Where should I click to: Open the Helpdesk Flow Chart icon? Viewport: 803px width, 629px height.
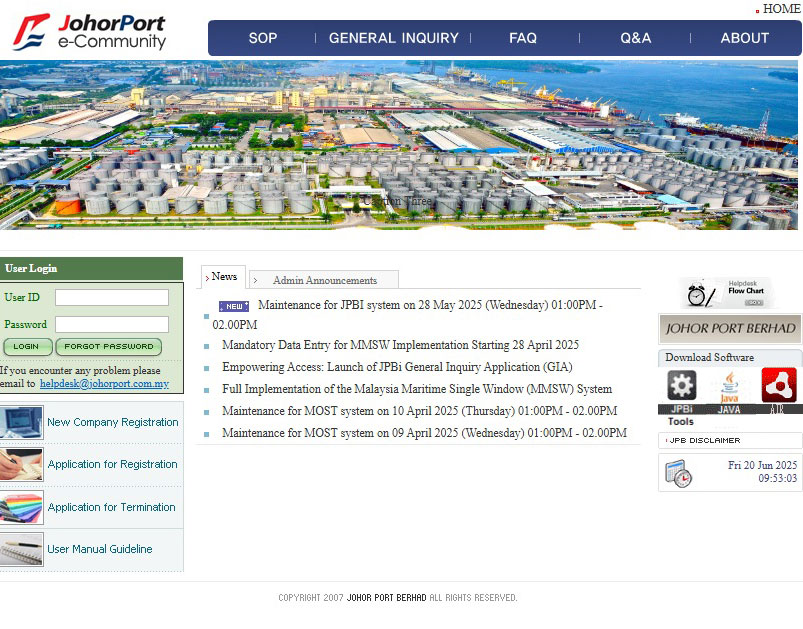(x=728, y=293)
